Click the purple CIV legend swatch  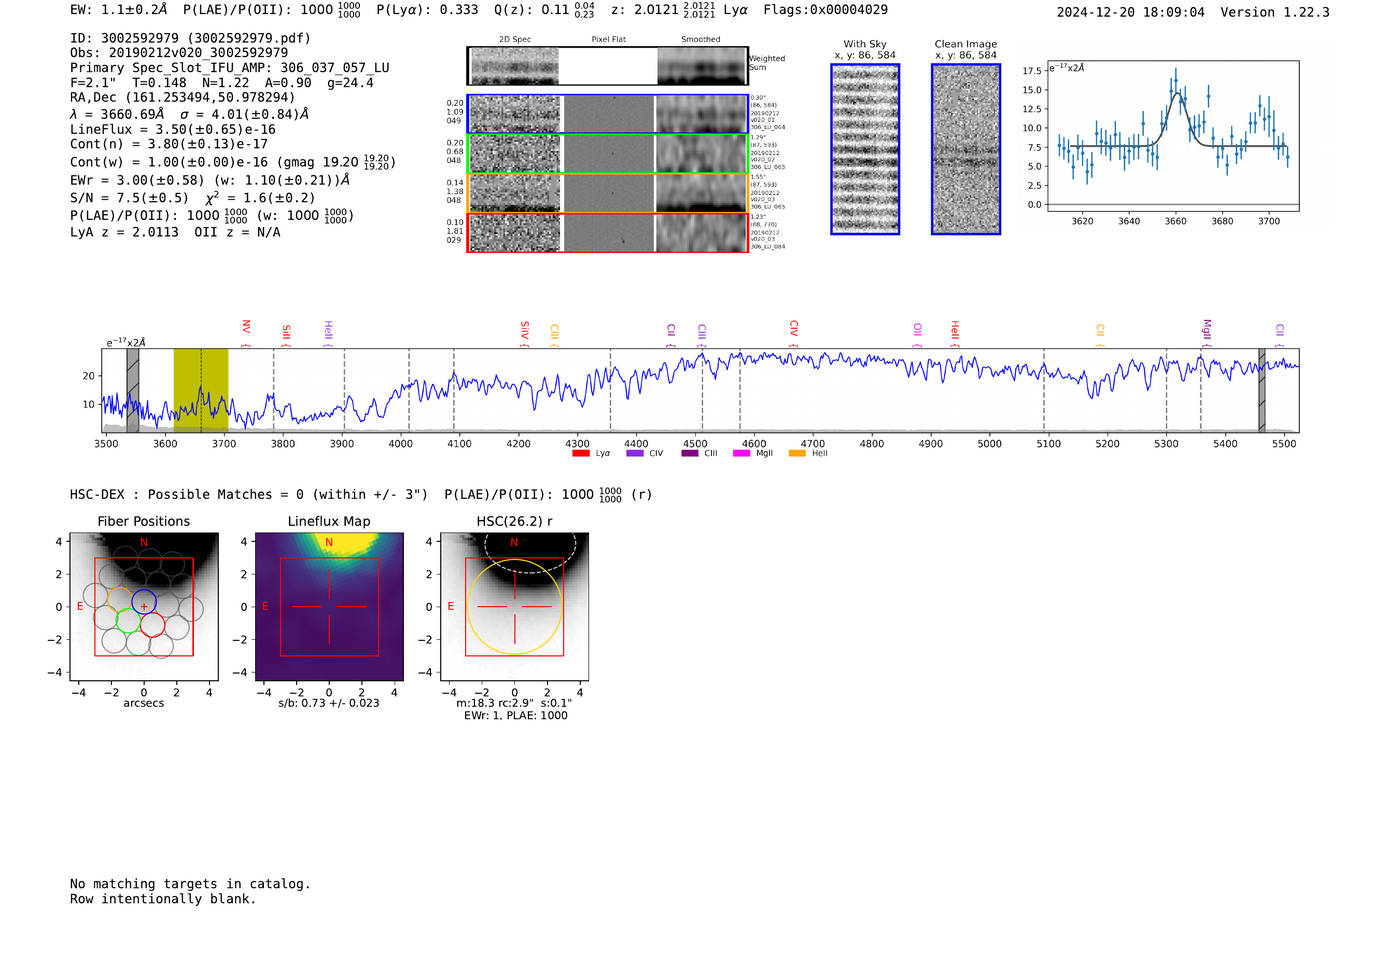coord(634,453)
